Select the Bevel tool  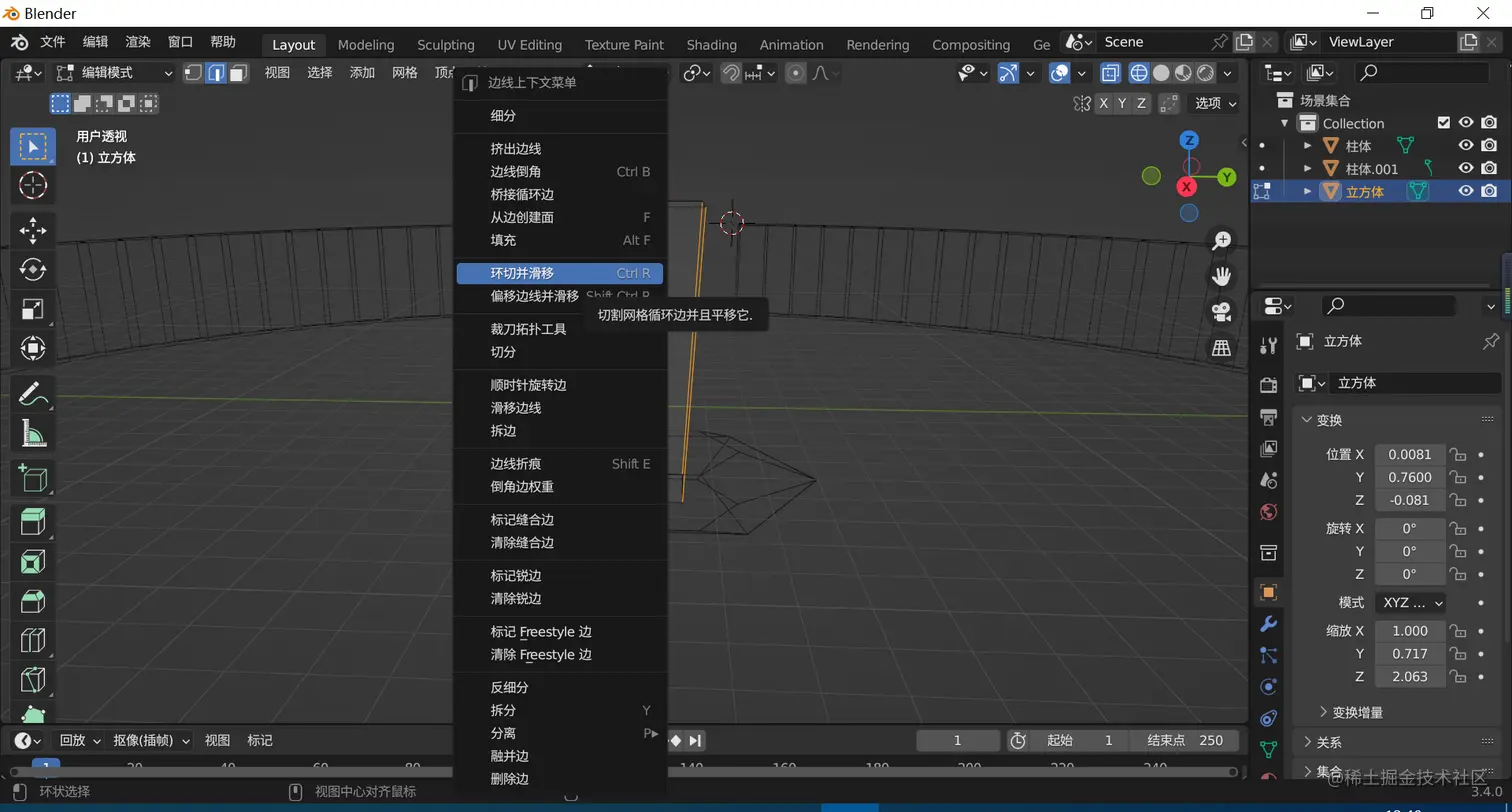(33, 601)
